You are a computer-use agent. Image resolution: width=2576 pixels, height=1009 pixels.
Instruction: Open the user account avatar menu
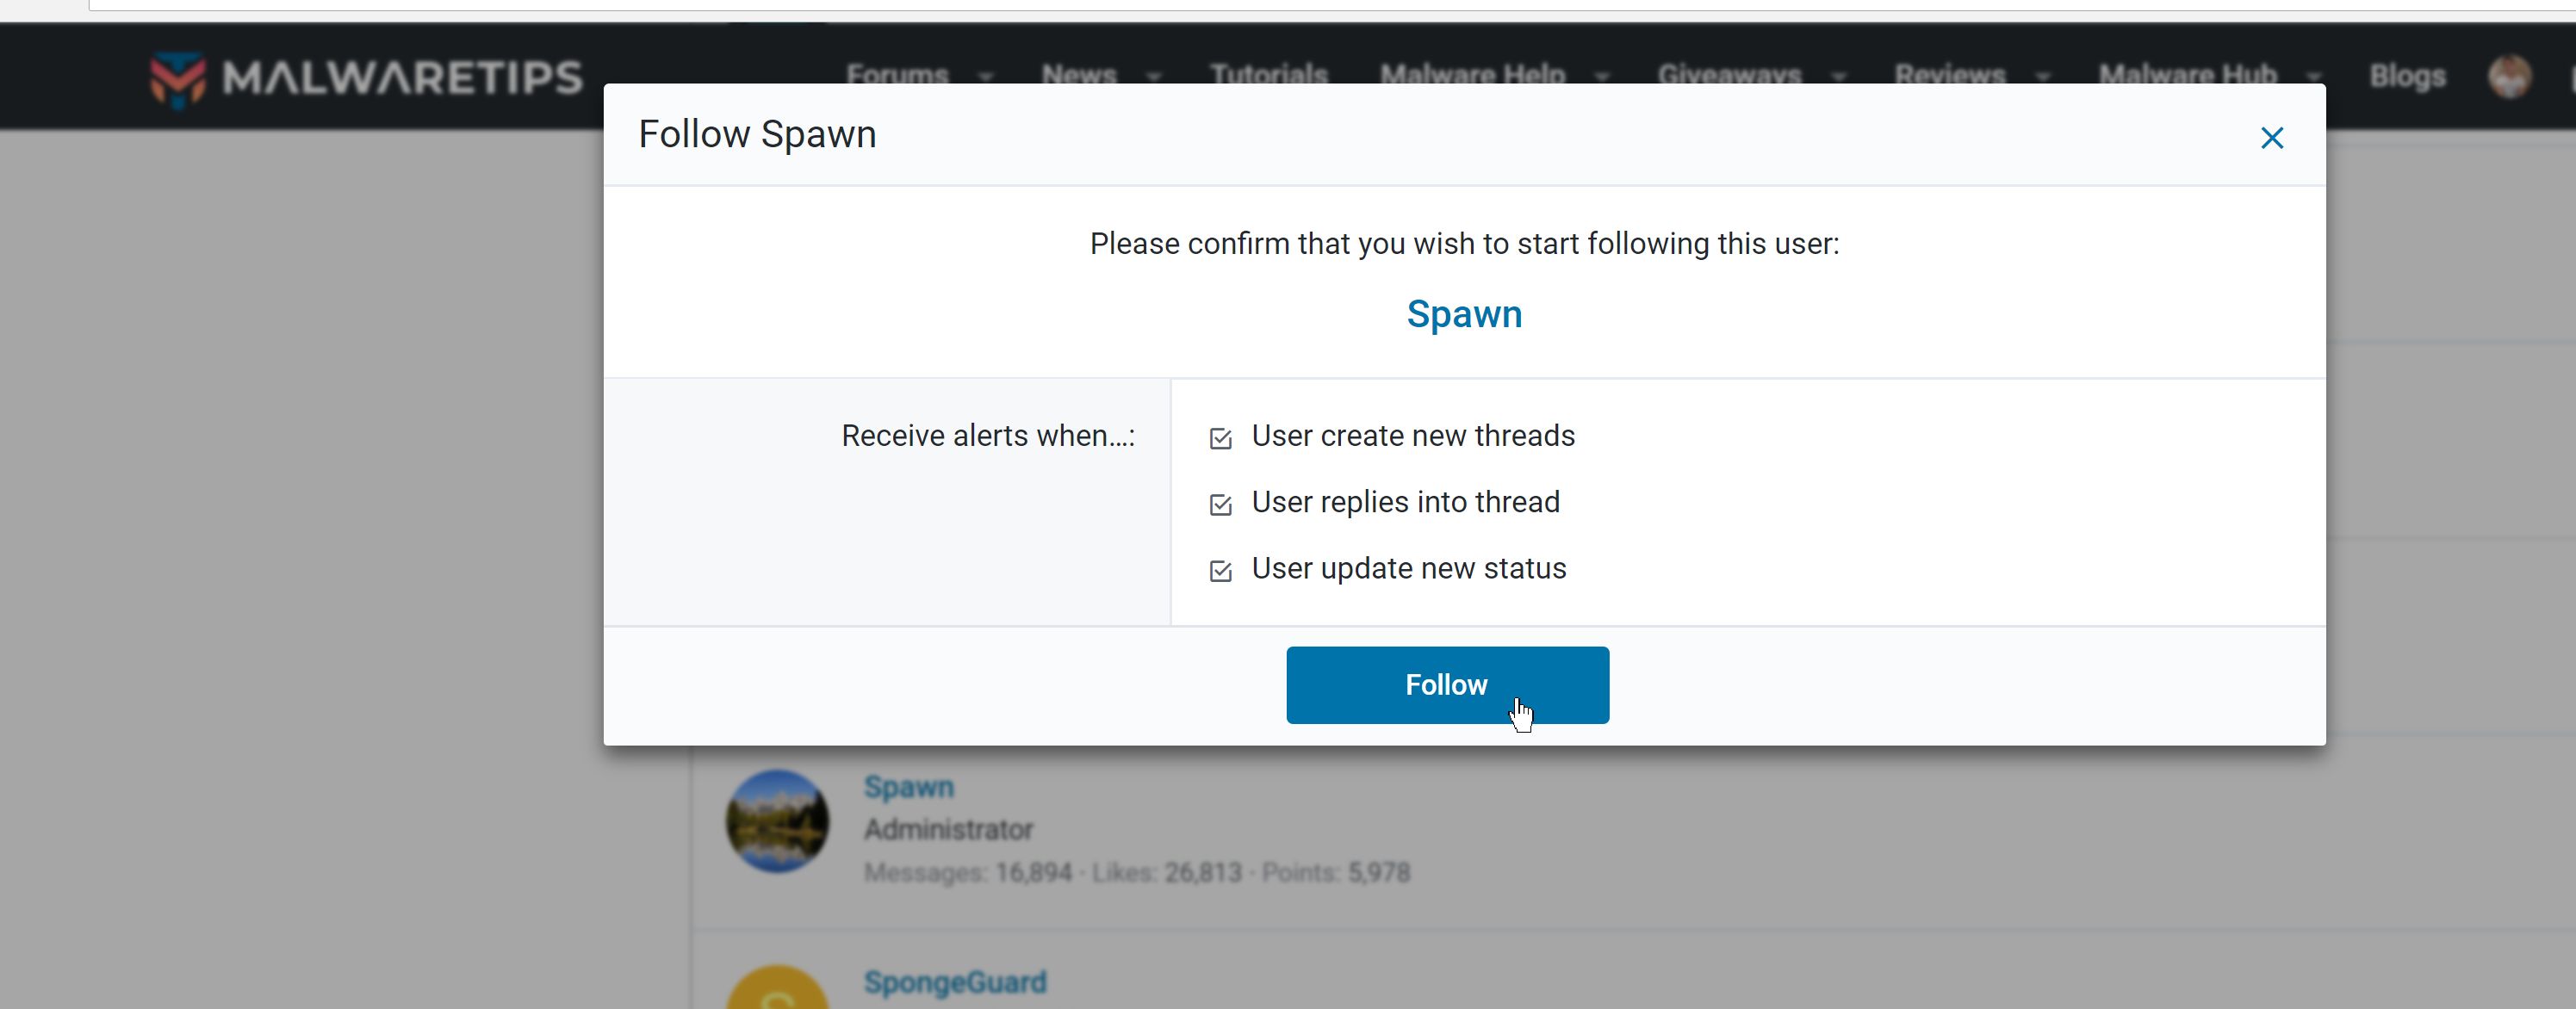(2508, 76)
